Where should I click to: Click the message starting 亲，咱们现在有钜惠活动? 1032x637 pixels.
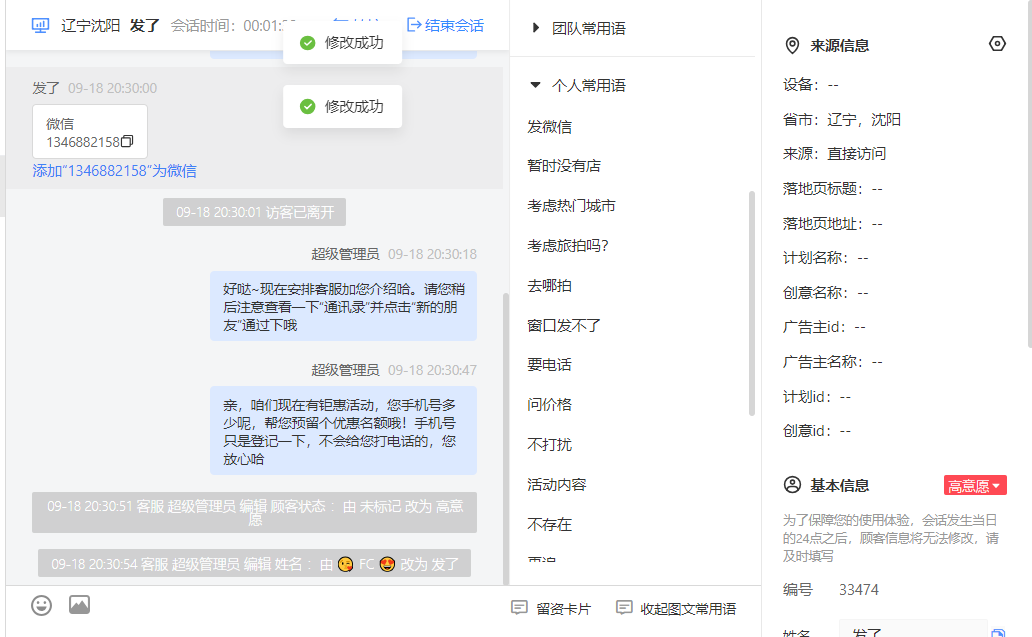(344, 431)
